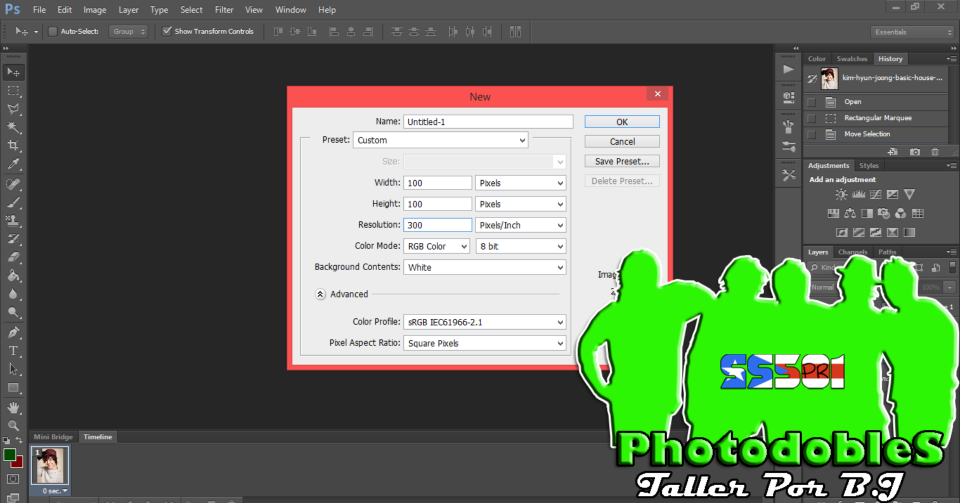This screenshot has width=960, height=503.
Task: Open the Resolution units Pixels/Inch dropdown
Action: [520, 225]
